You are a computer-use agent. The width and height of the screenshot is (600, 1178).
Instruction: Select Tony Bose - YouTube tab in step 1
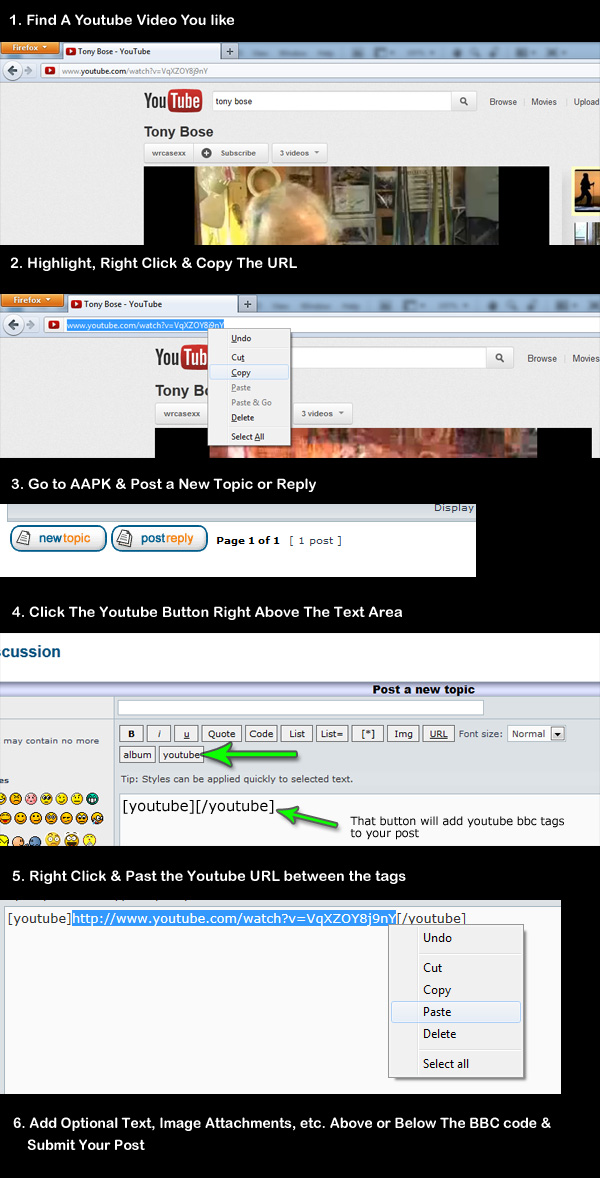coord(141,51)
